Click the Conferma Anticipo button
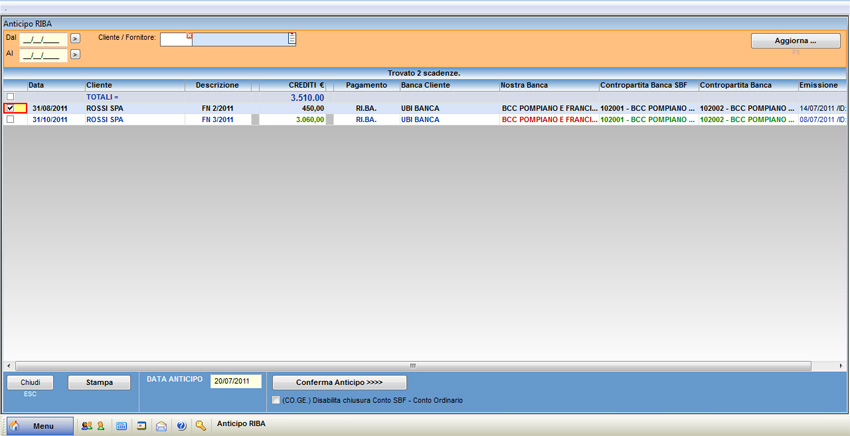The width and height of the screenshot is (850, 436). [x=339, y=383]
